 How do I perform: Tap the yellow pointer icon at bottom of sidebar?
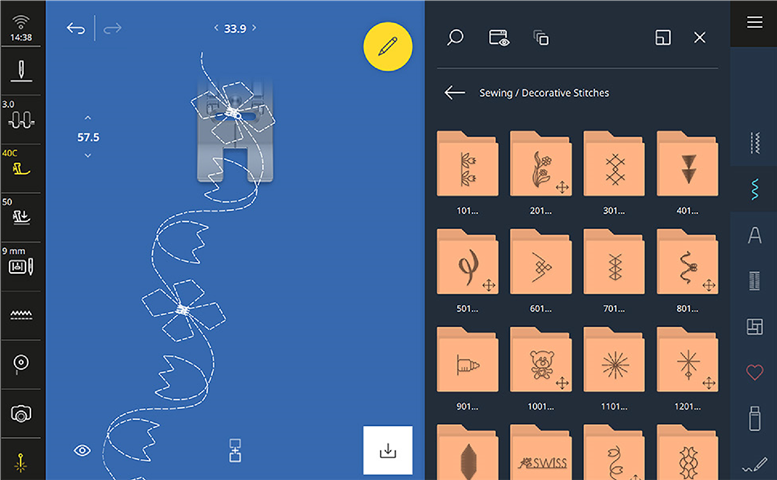tap(21, 463)
